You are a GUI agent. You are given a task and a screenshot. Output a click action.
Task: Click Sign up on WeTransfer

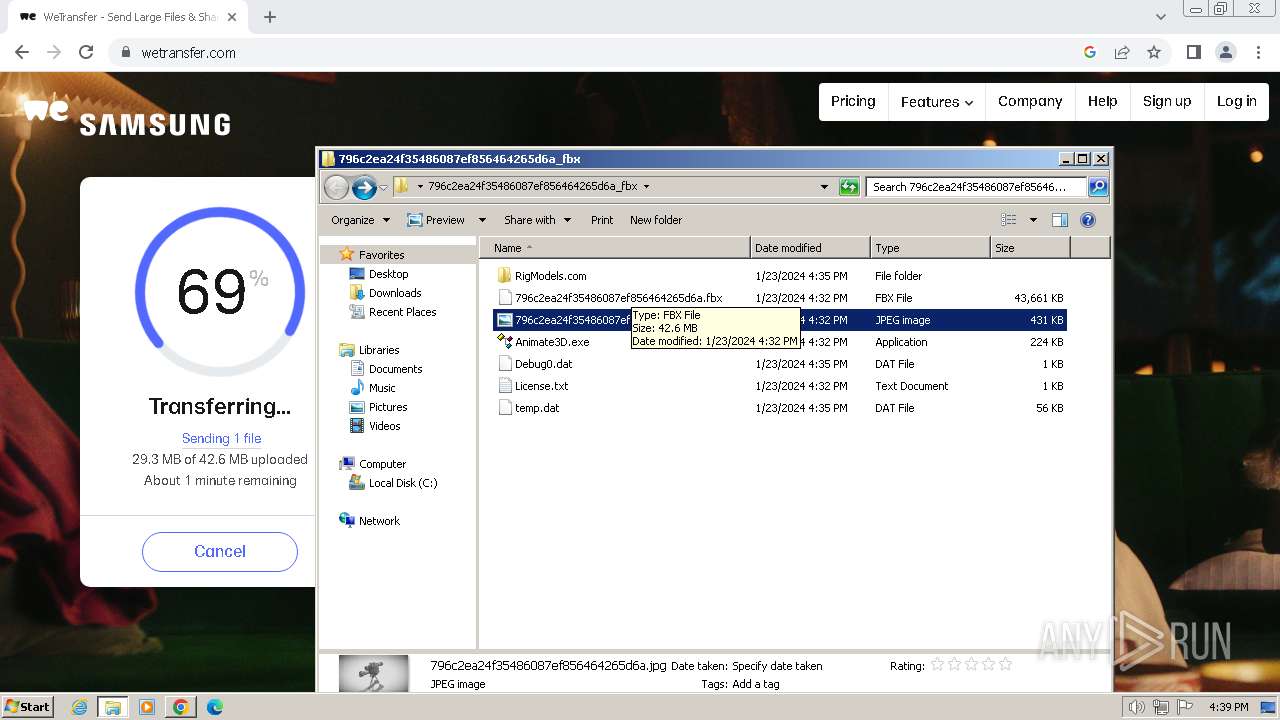coord(1167,101)
